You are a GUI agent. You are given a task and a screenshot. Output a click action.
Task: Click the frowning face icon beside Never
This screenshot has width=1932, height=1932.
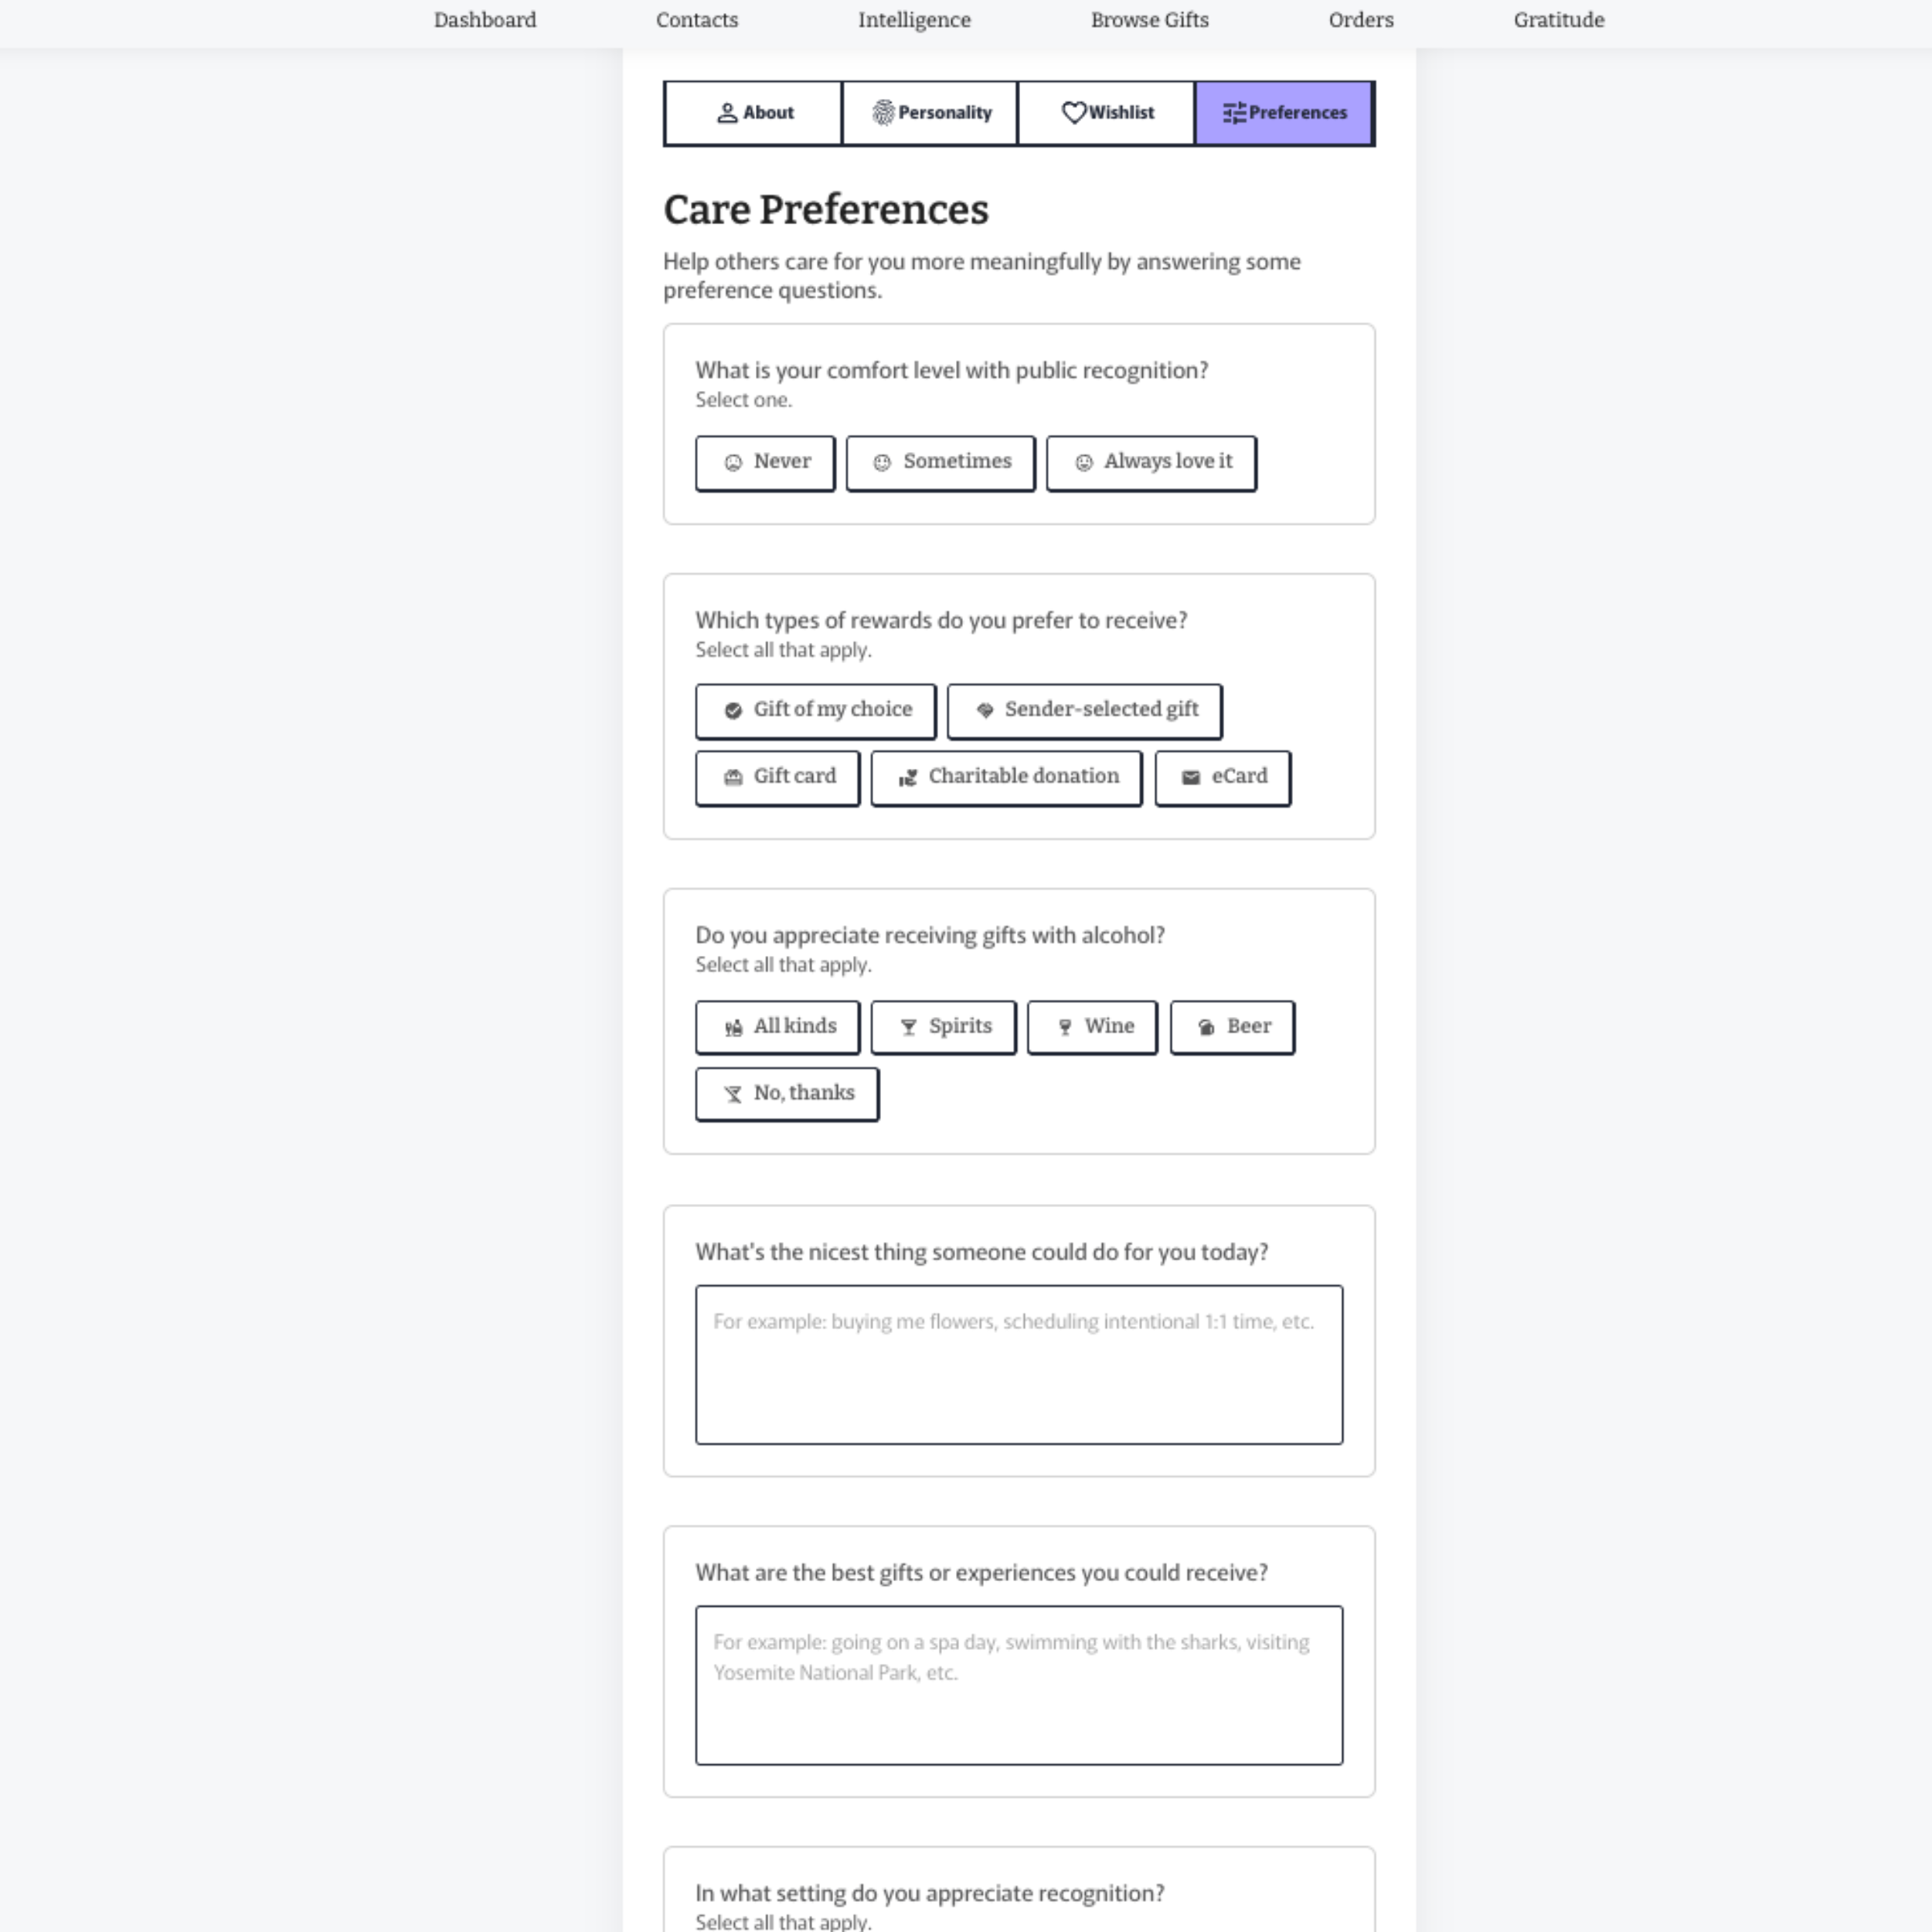pos(733,463)
